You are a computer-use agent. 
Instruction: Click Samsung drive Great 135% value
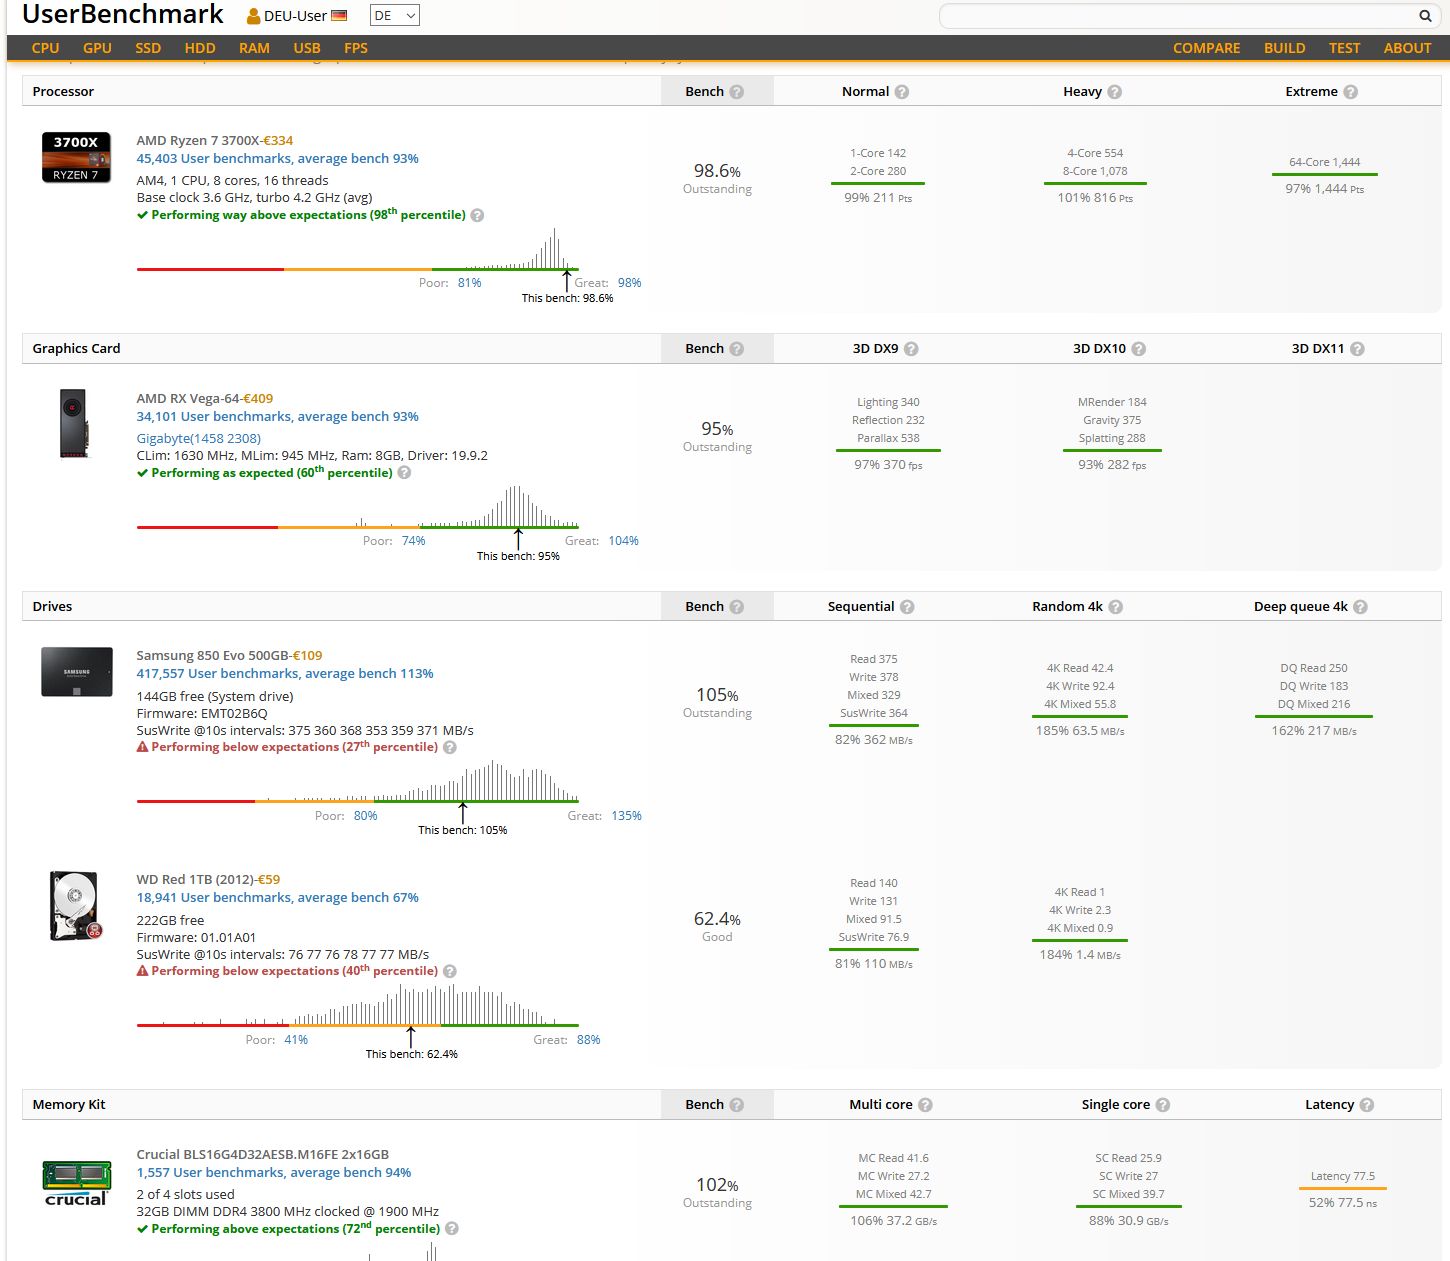pos(626,816)
